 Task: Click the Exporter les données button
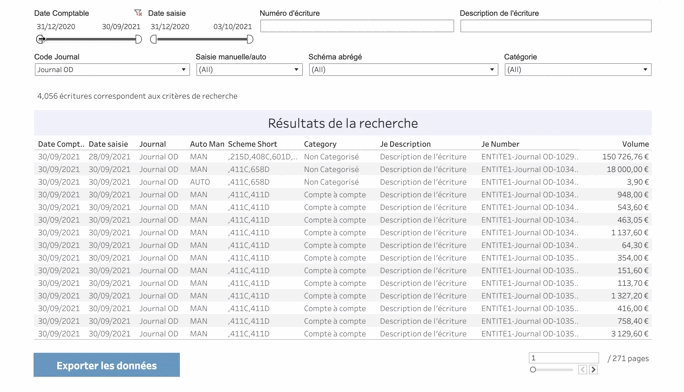pos(106,365)
